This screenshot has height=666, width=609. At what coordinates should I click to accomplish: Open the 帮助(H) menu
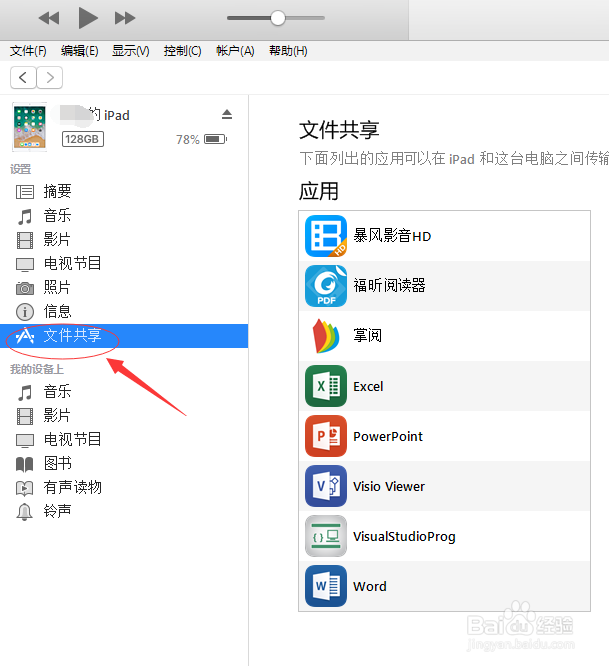click(288, 51)
